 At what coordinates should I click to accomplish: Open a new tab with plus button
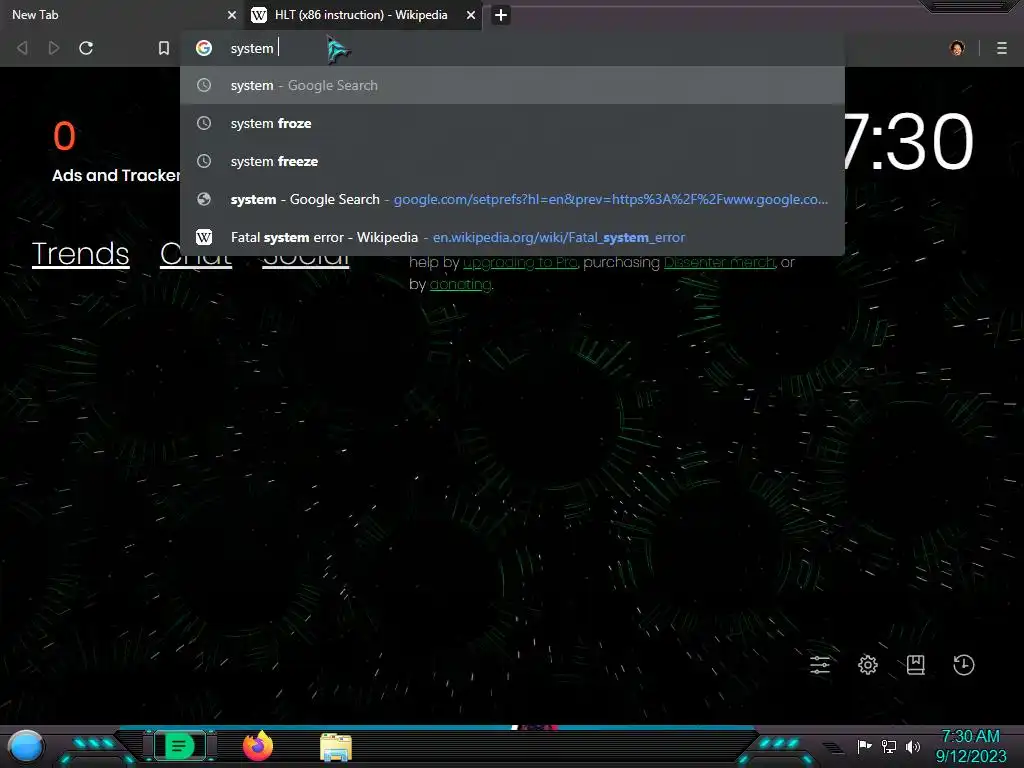501,15
